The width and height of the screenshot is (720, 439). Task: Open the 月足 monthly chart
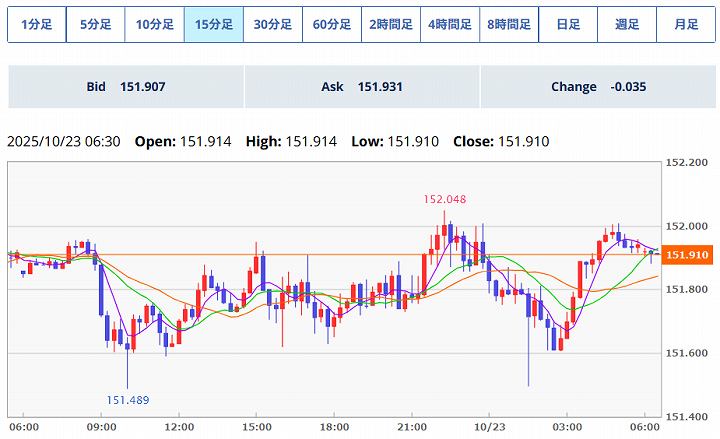click(x=685, y=24)
